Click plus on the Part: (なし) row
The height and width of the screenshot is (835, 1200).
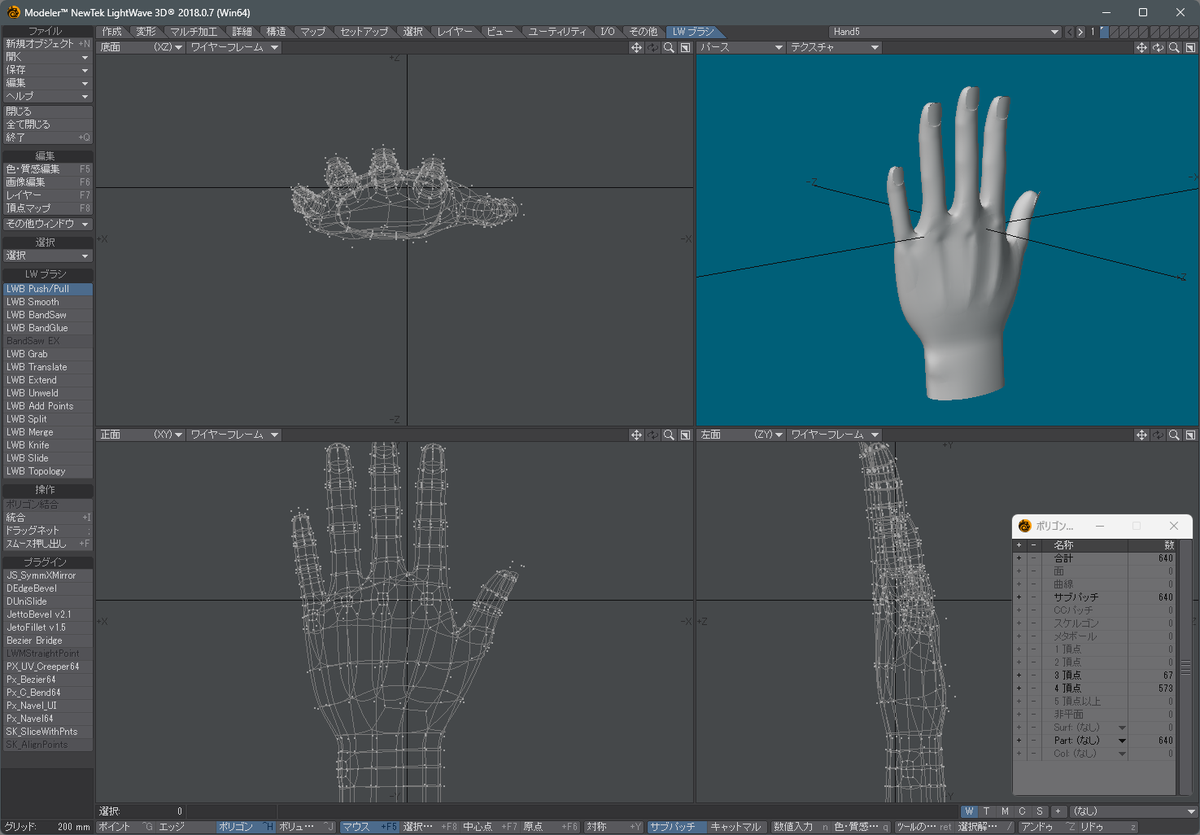click(x=1019, y=740)
